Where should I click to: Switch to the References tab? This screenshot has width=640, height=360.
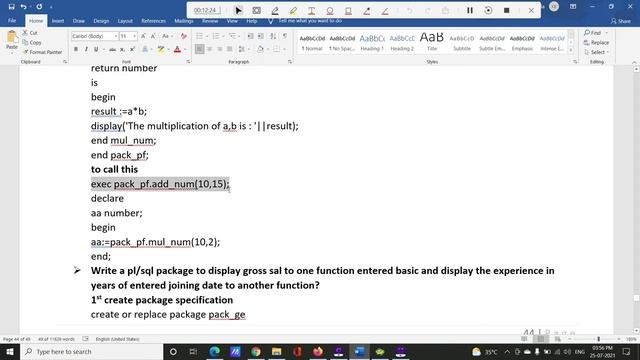coord(153,20)
